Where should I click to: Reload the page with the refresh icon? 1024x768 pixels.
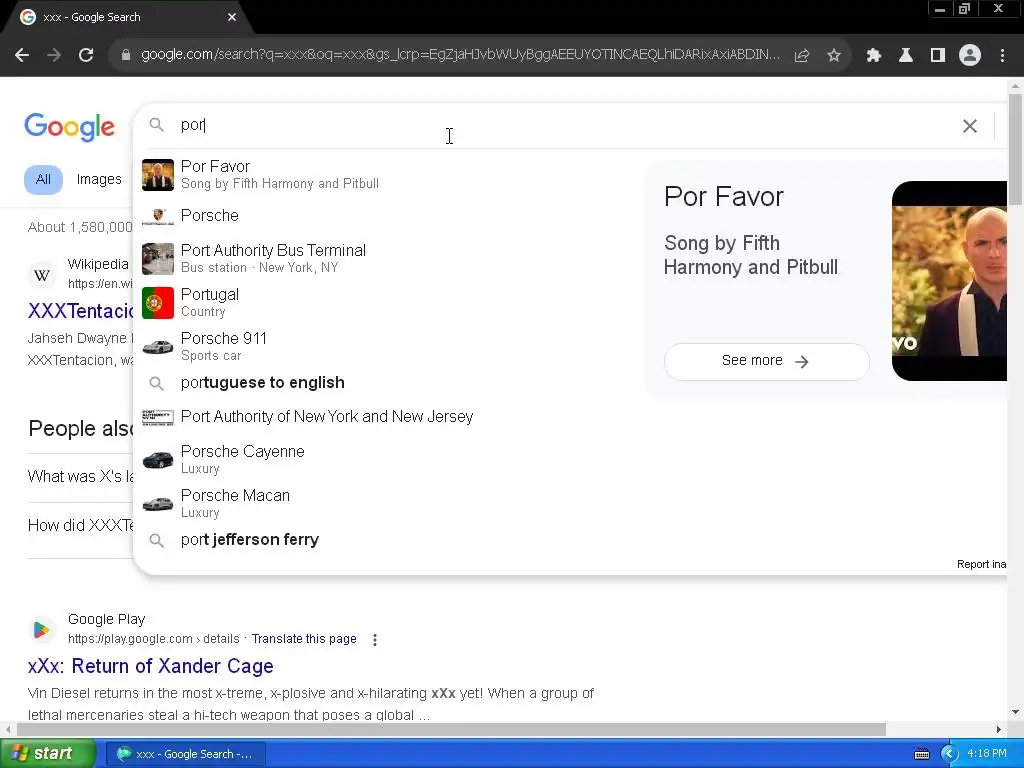(86, 56)
